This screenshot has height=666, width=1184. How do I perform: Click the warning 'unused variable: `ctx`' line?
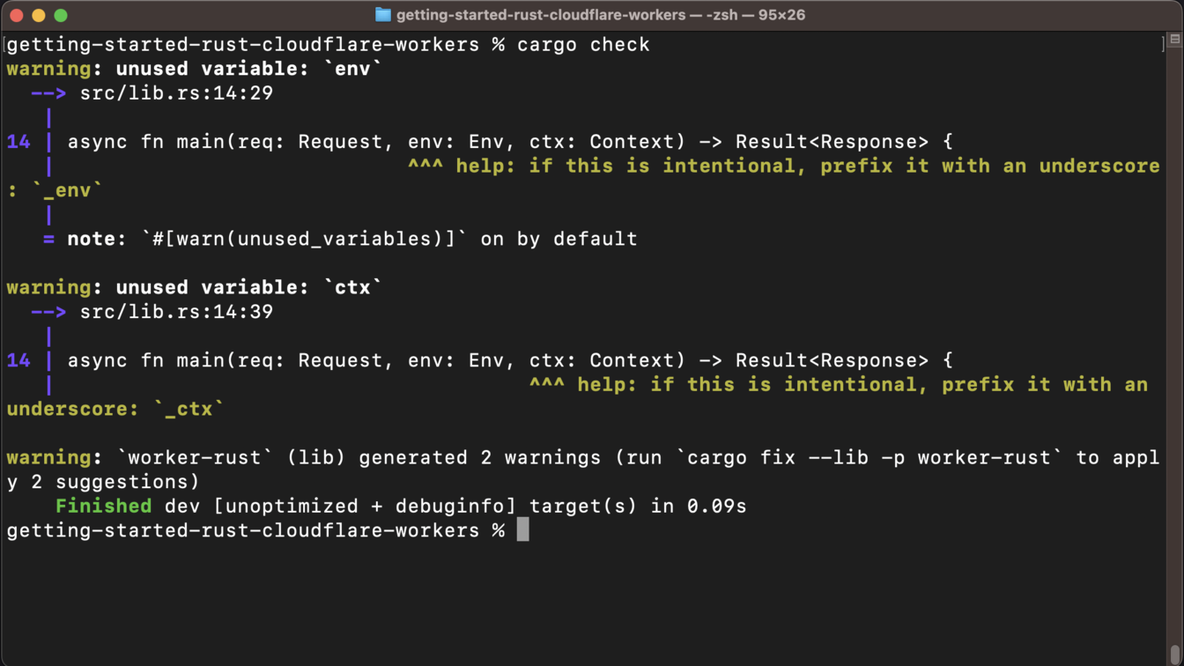point(194,288)
